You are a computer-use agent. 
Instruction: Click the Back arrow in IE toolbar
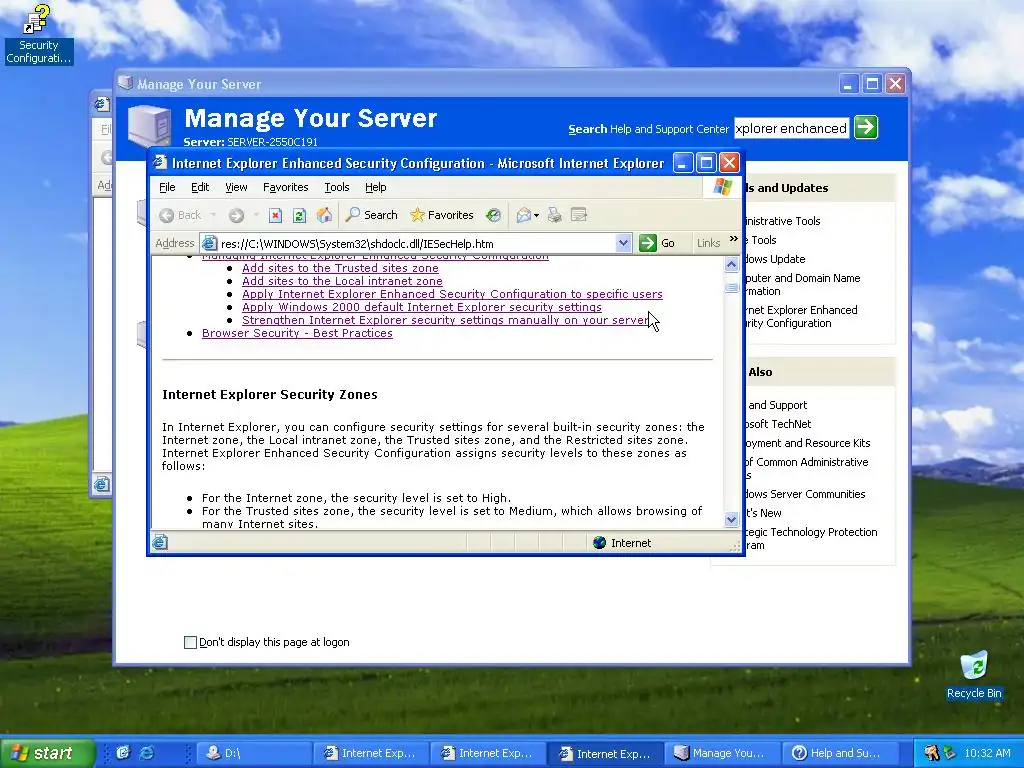180,215
